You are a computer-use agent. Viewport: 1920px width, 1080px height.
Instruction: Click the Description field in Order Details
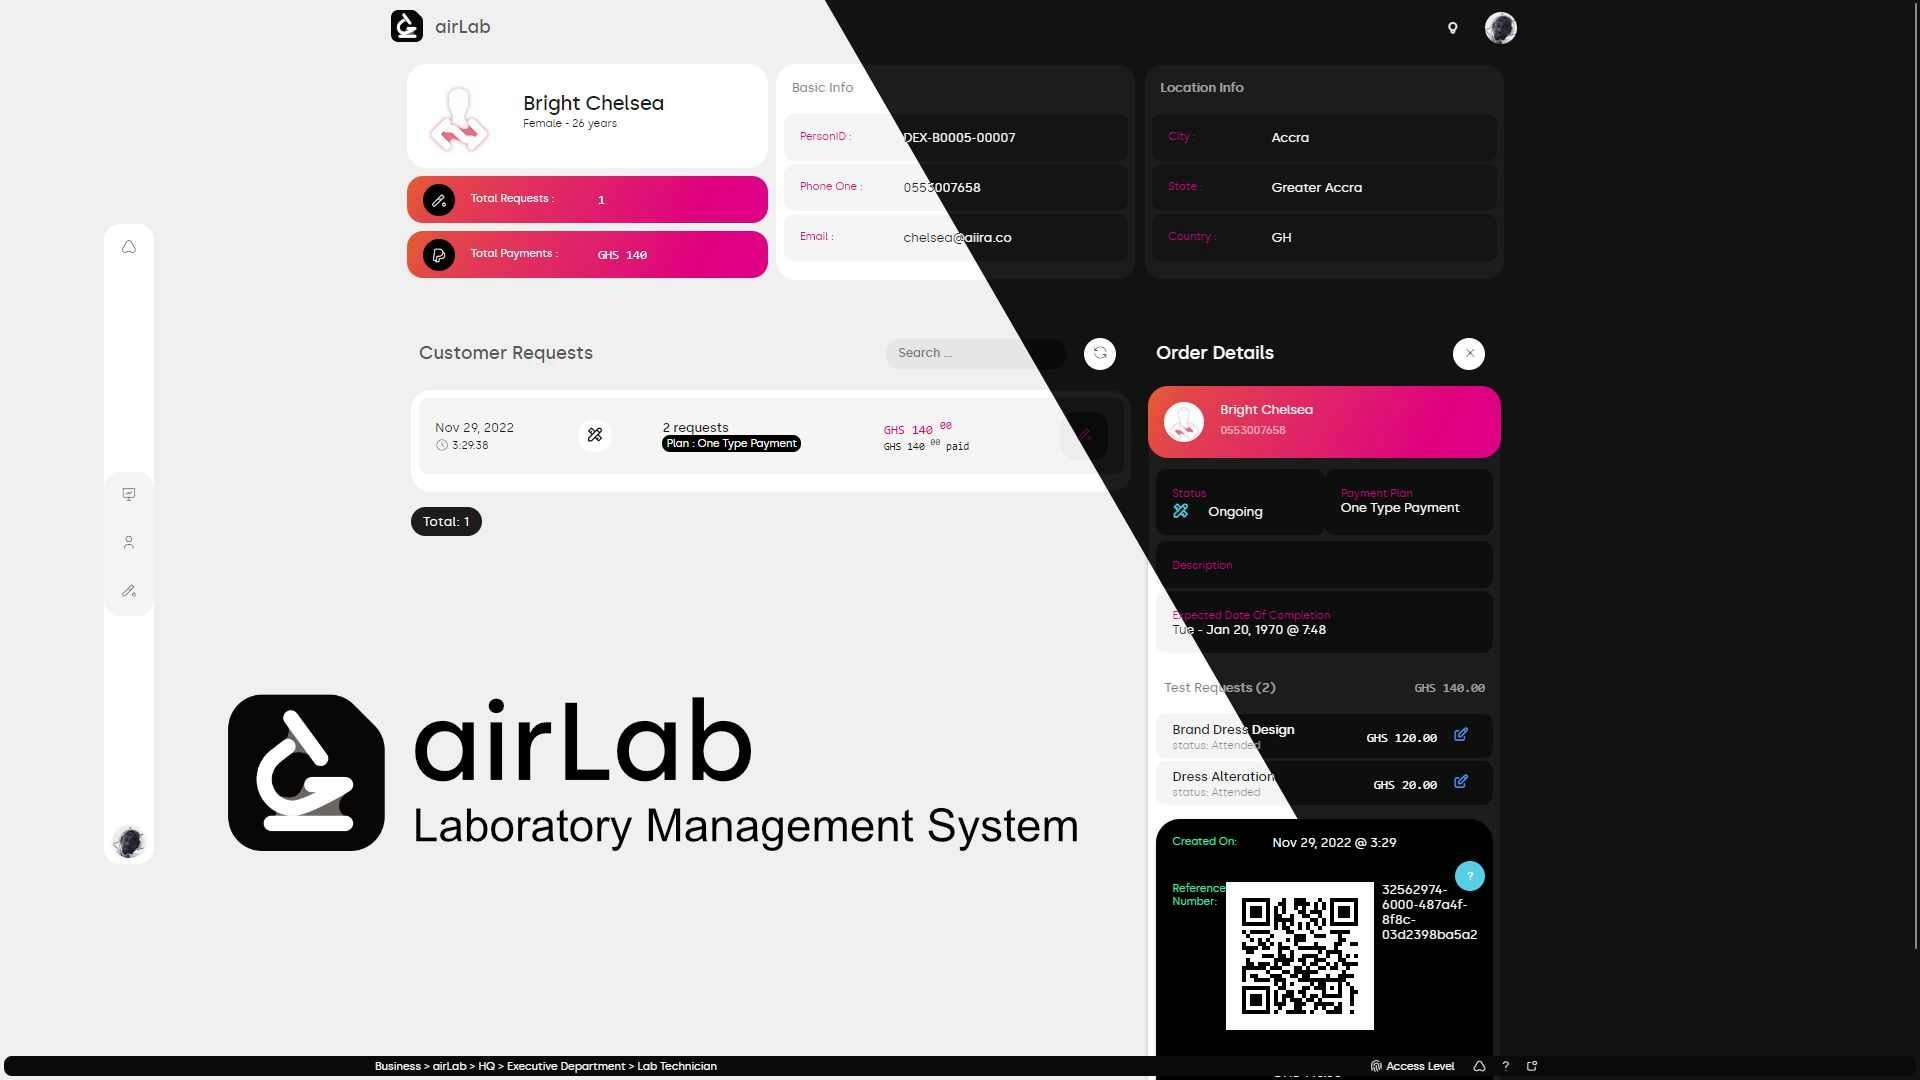[x=1324, y=565]
